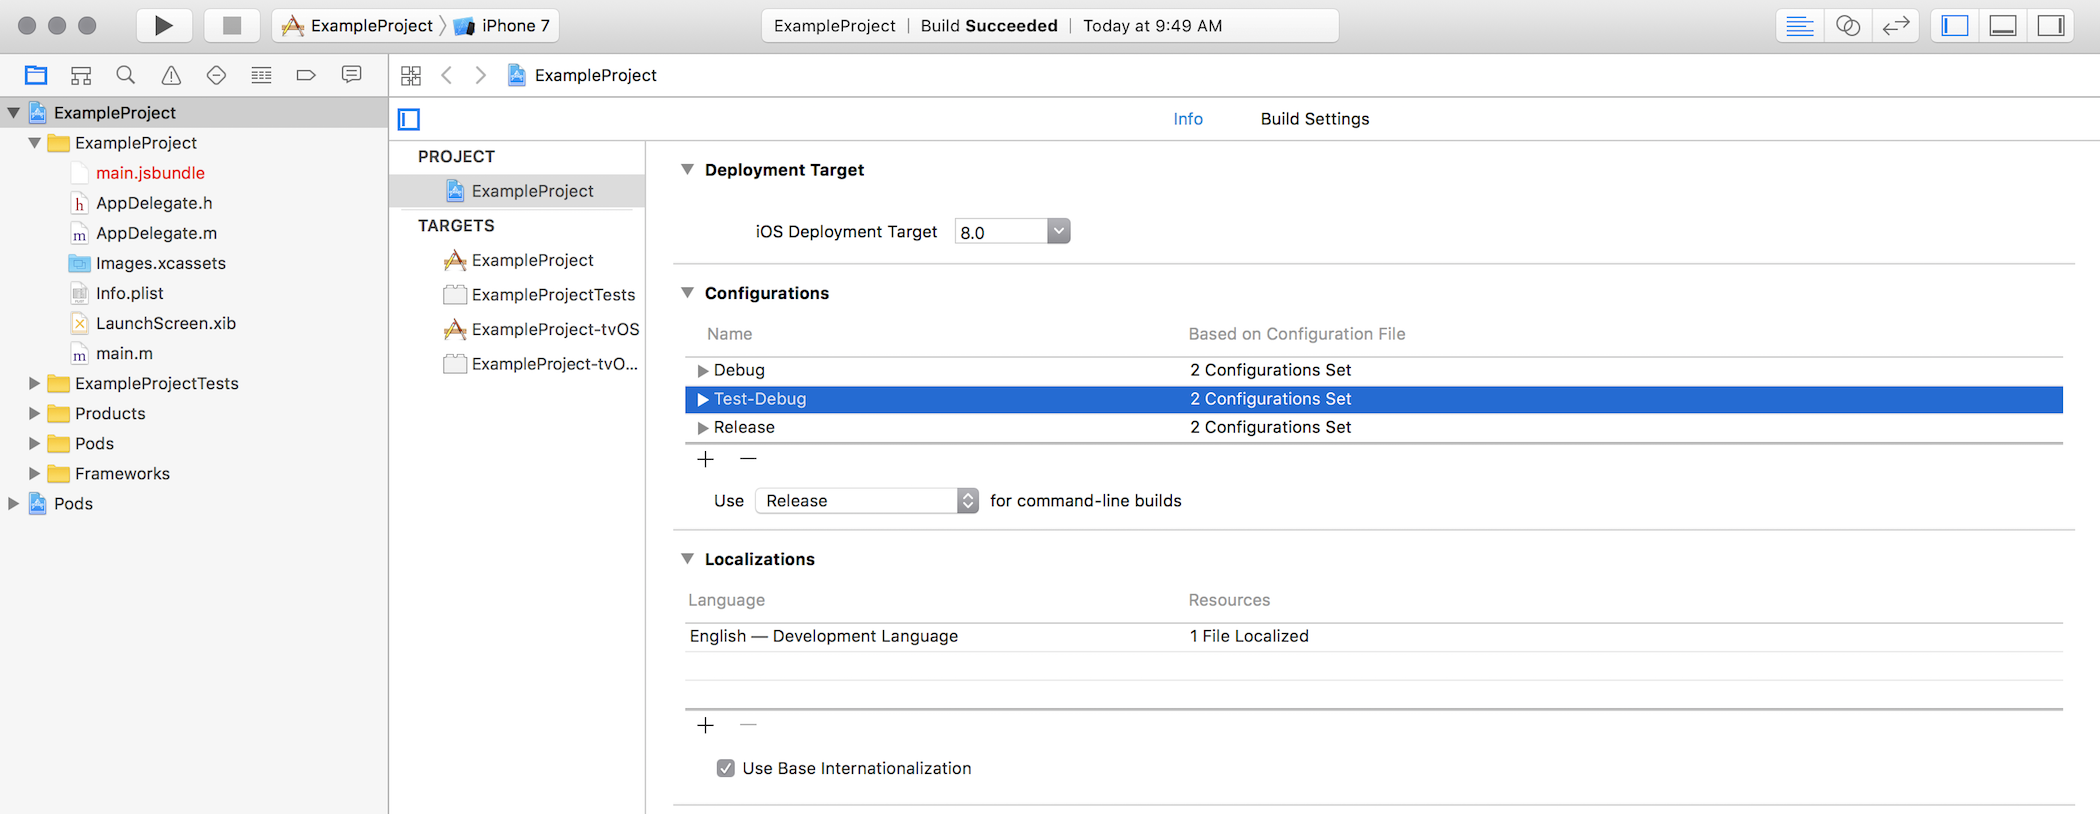2100x814 pixels.
Task: Collapse the root ExampleProject in navigator
Action: [14, 113]
